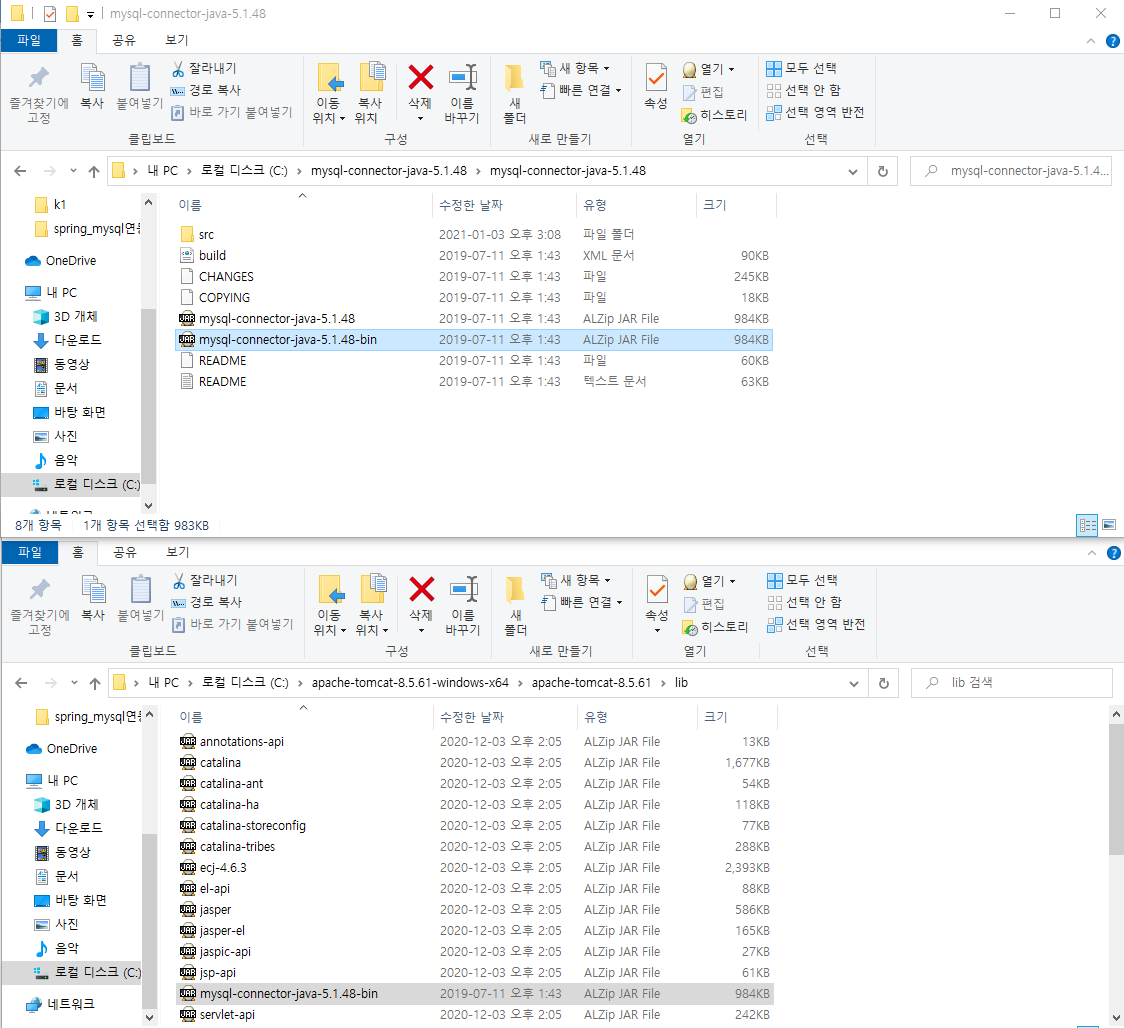
Task: Click Edit (편집) in top window ribbon
Action: 702,92
